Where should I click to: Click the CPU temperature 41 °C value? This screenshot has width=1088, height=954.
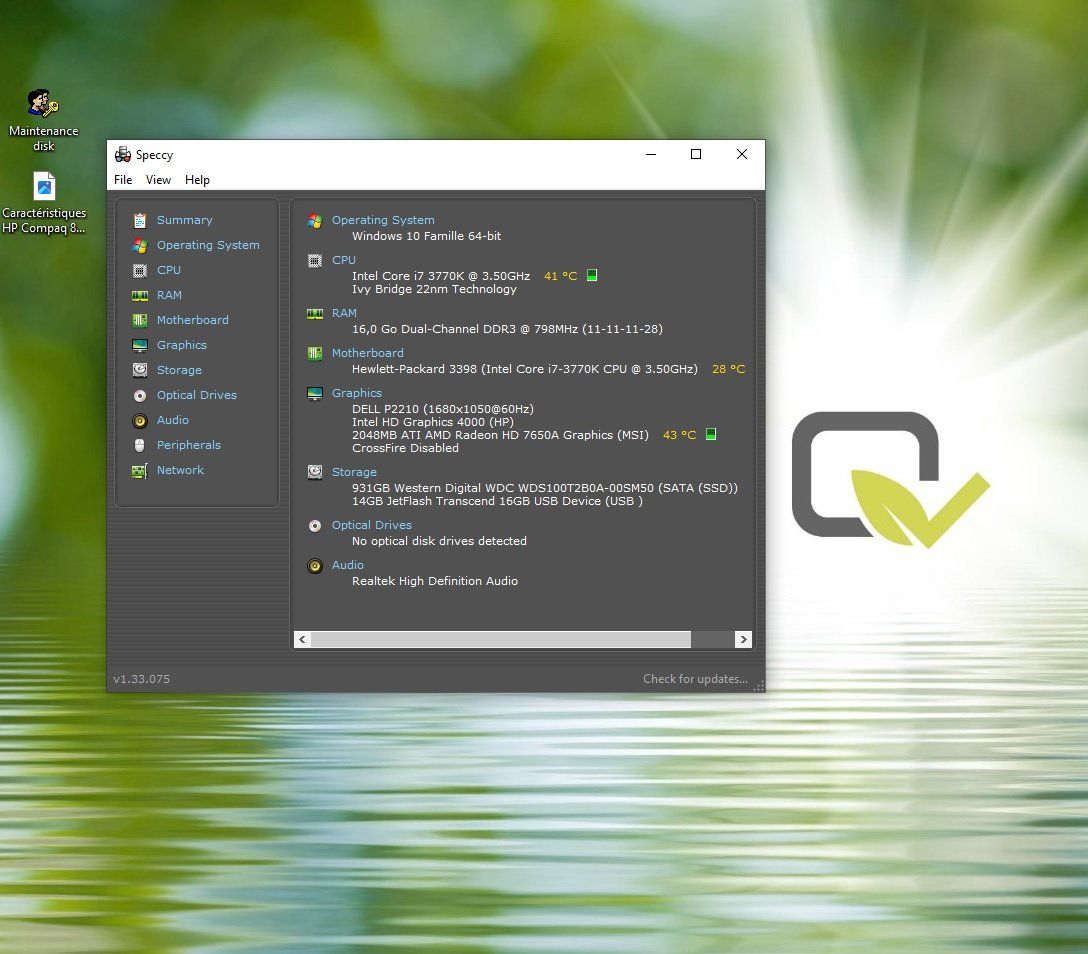tap(561, 275)
